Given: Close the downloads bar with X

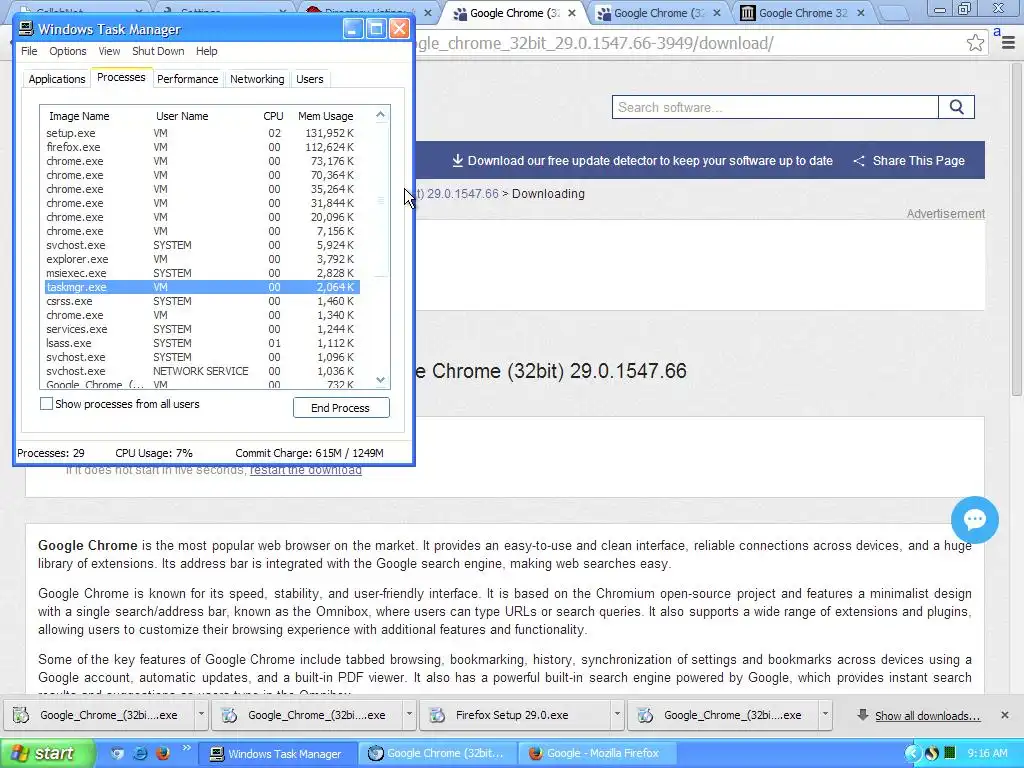Looking at the screenshot, I should coord(1004,715).
